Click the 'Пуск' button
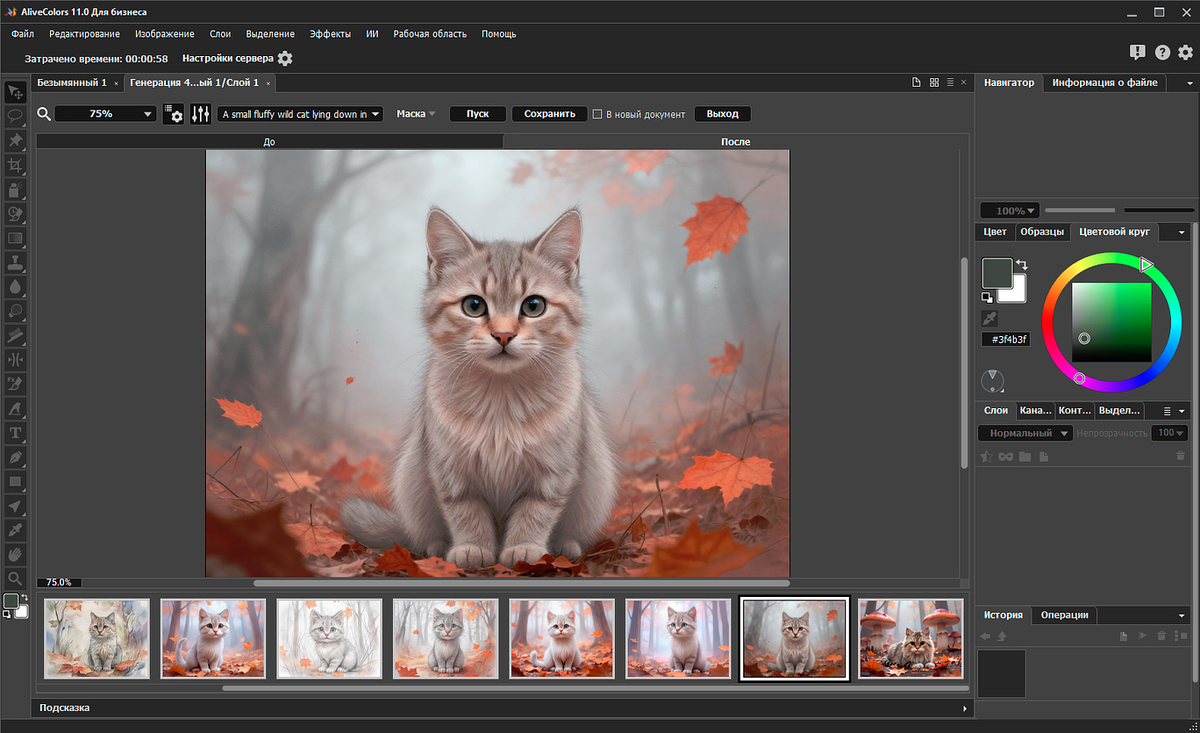This screenshot has height=733, width=1200. point(477,114)
